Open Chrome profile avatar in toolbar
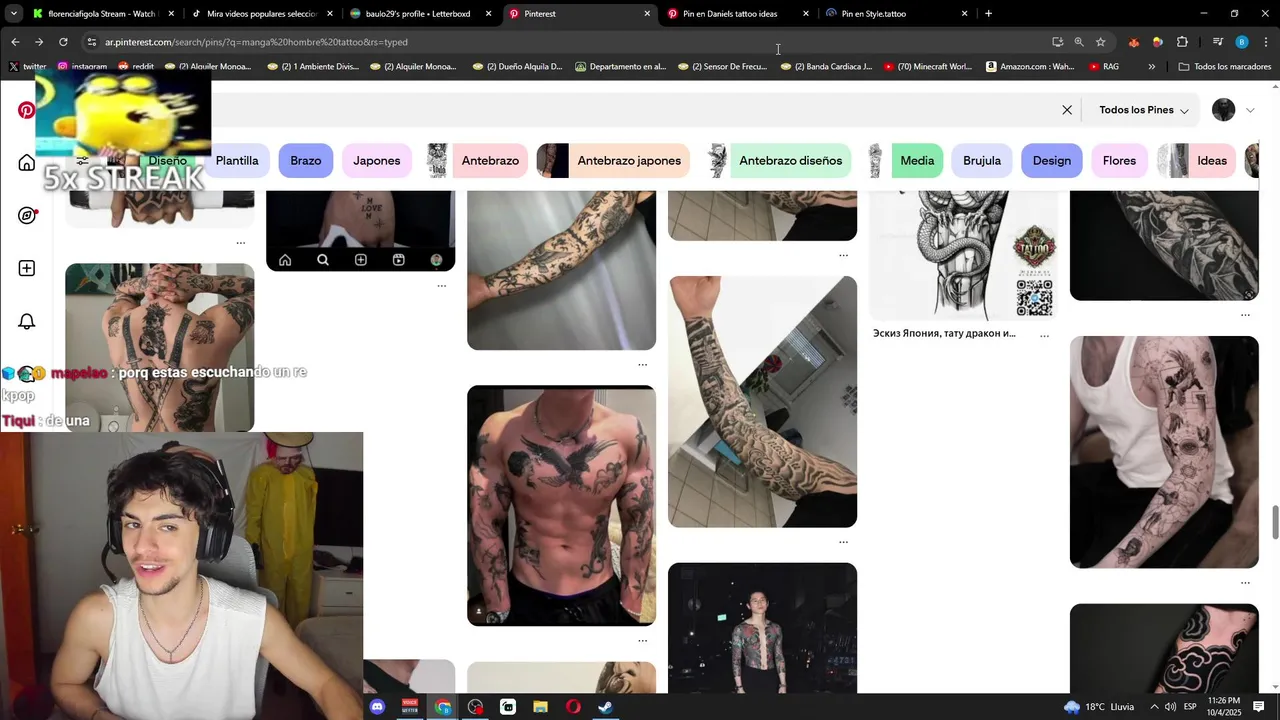This screenshot has width=1280, height=720. [x=1242, y=42]
